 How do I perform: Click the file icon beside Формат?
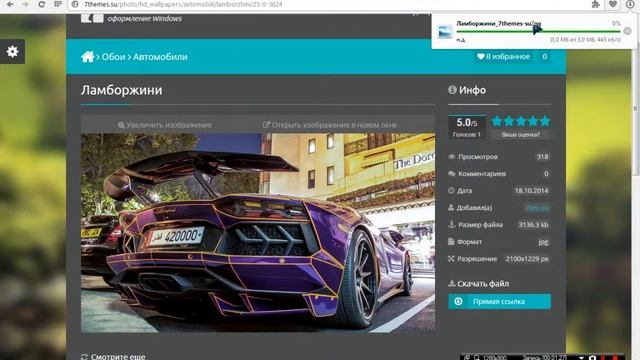(x=451, y=242)
